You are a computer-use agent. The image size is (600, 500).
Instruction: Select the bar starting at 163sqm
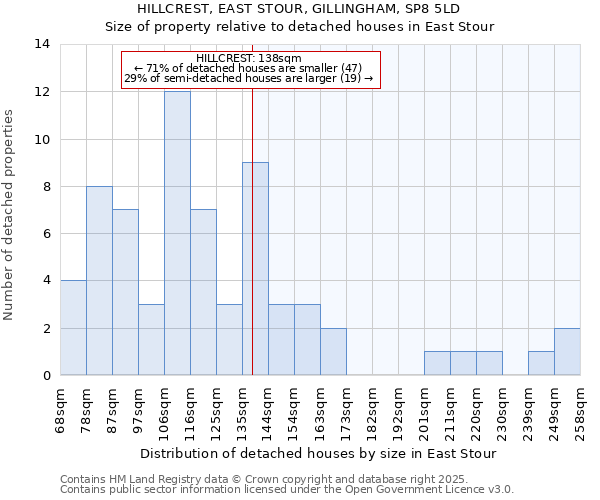334,352
